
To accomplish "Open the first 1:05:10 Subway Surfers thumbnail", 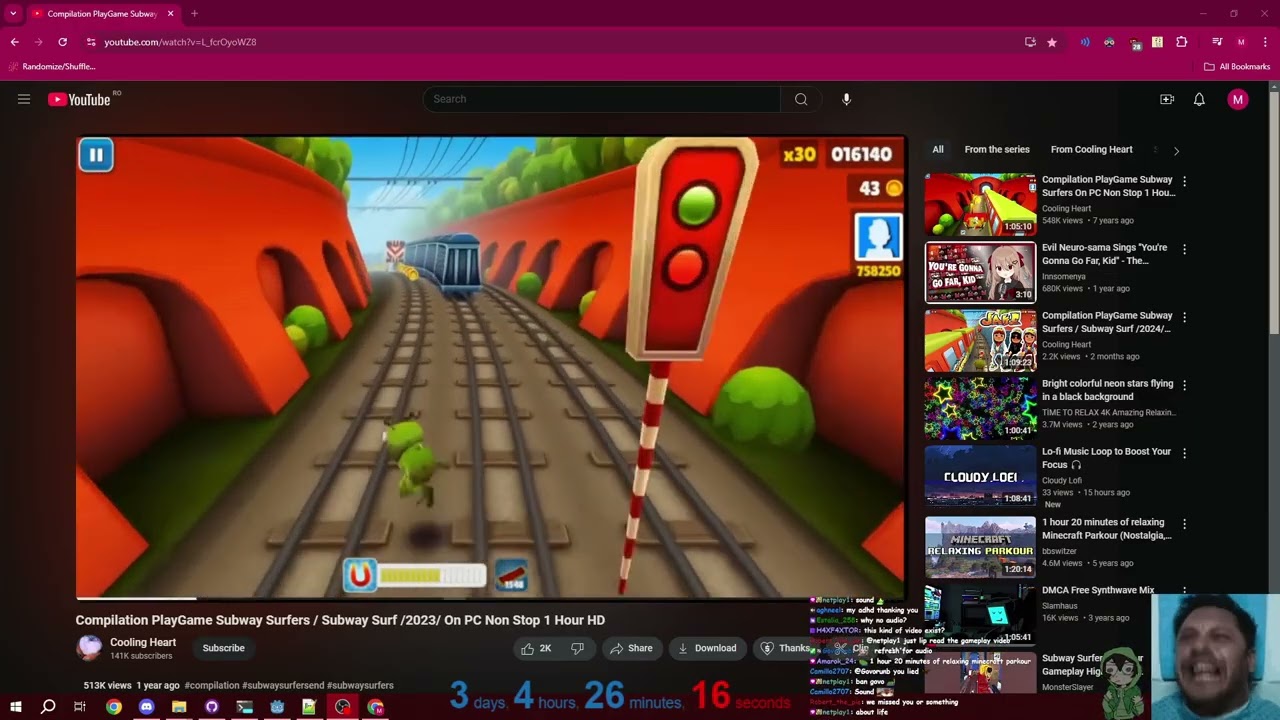I will [980, 204].
